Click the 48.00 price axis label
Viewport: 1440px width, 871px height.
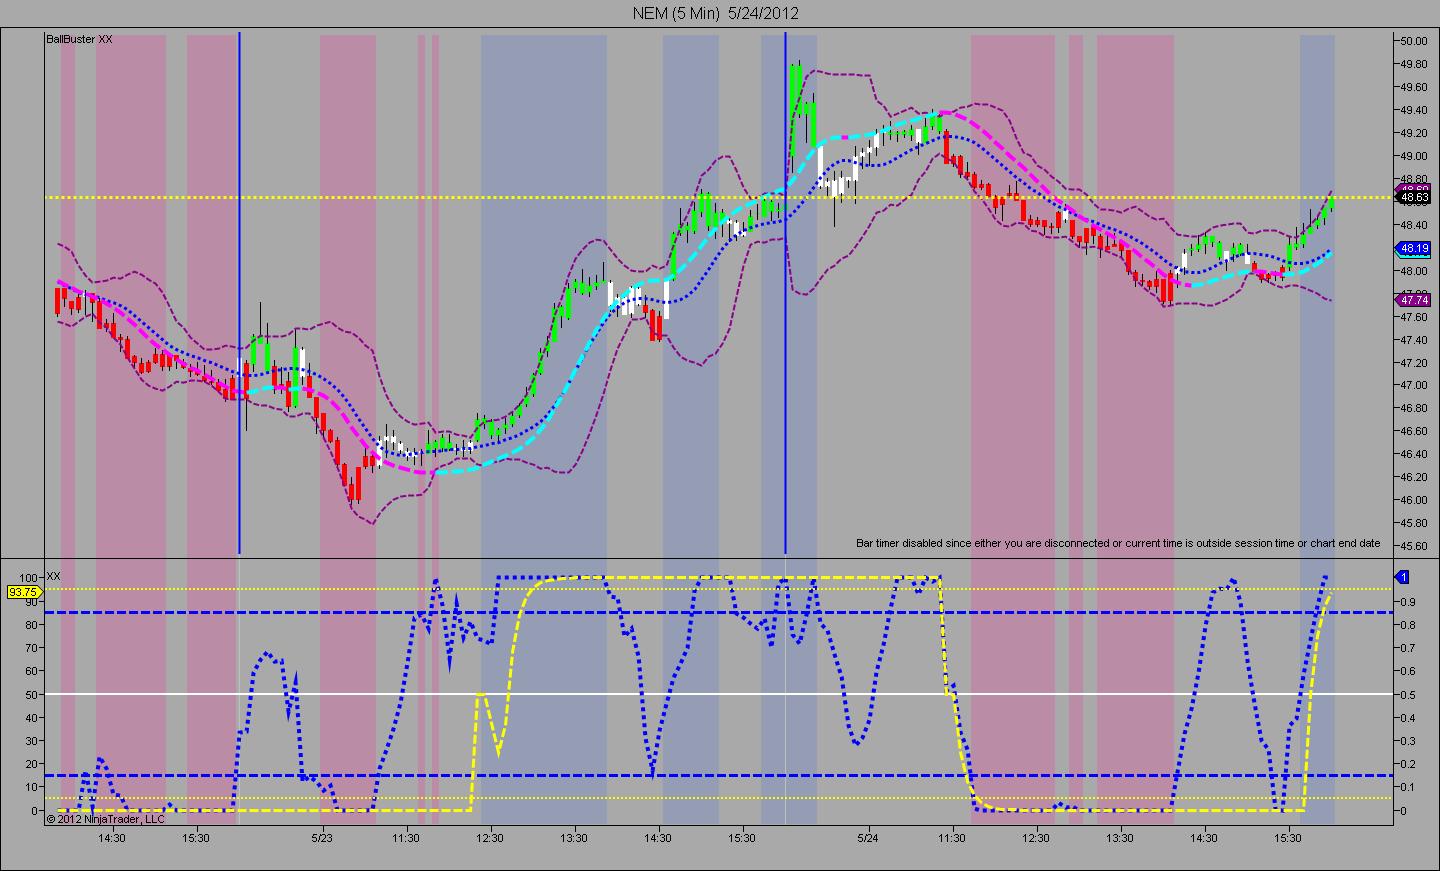[x=1414, y=271]
